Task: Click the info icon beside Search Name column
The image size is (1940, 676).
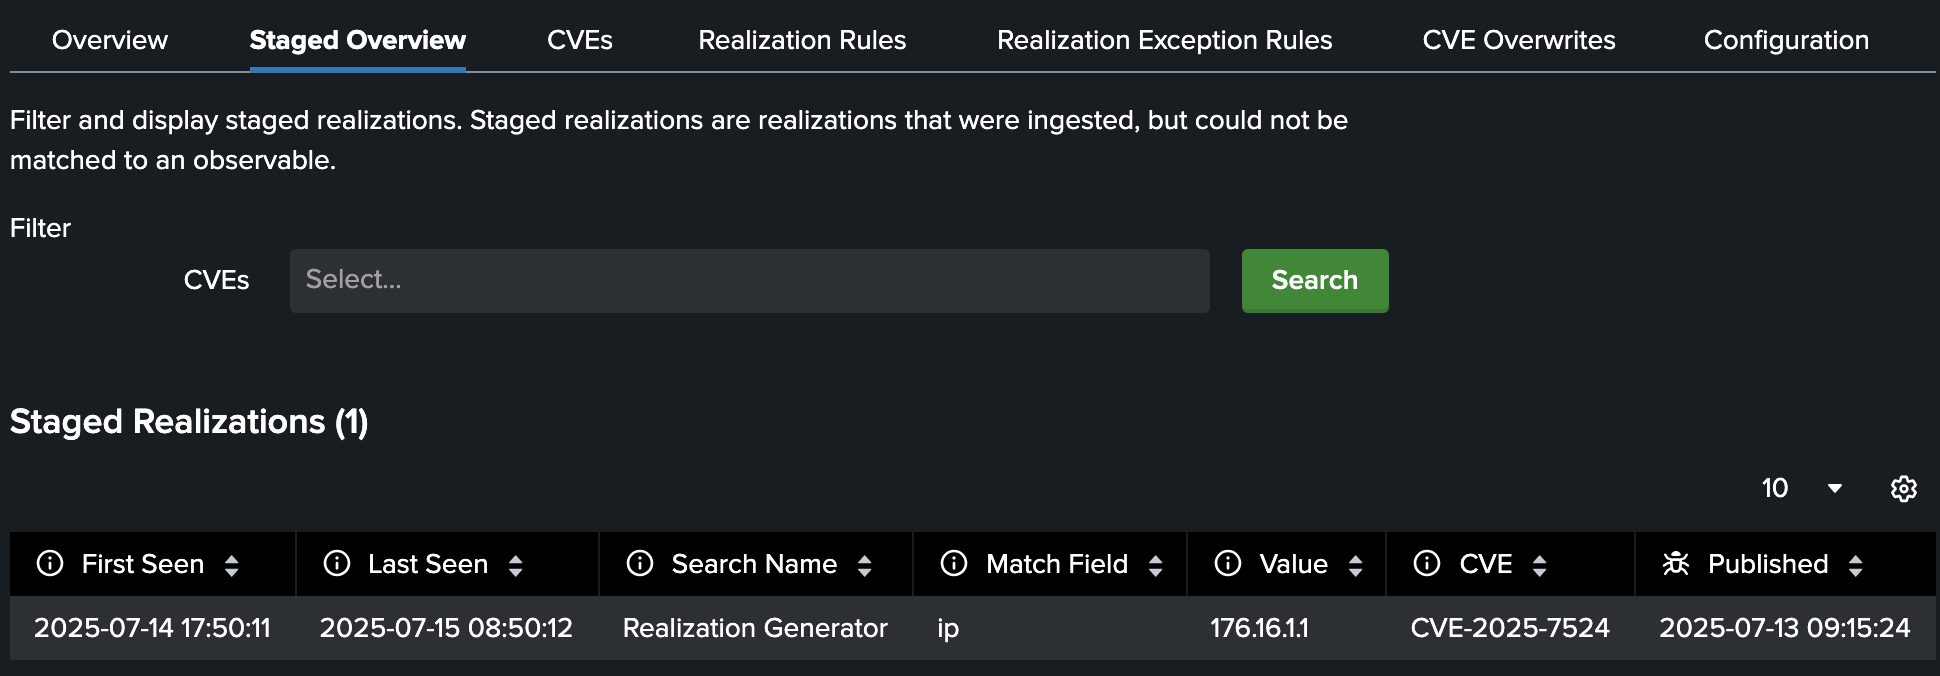Action: point(639,563)
